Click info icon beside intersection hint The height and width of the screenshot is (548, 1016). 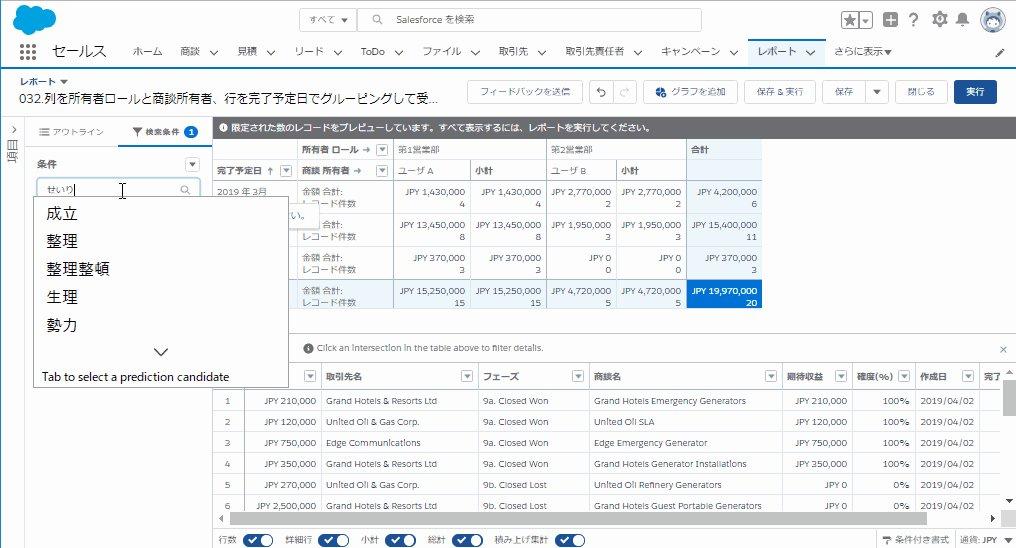[x=308, y=348]
